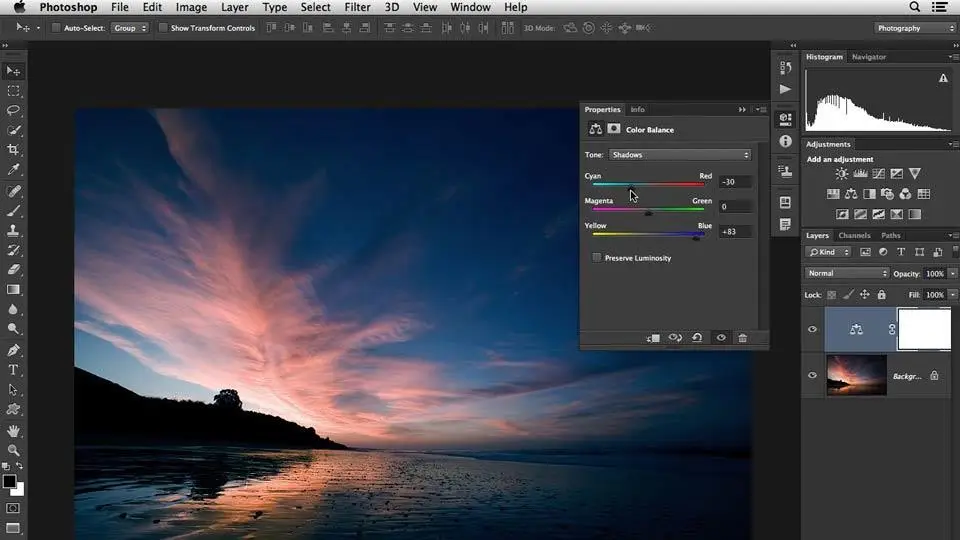Enable Preserve Luminosity checkbox
Image resolution: width=960 pixels, height=540 pixels.
(597, 258)
